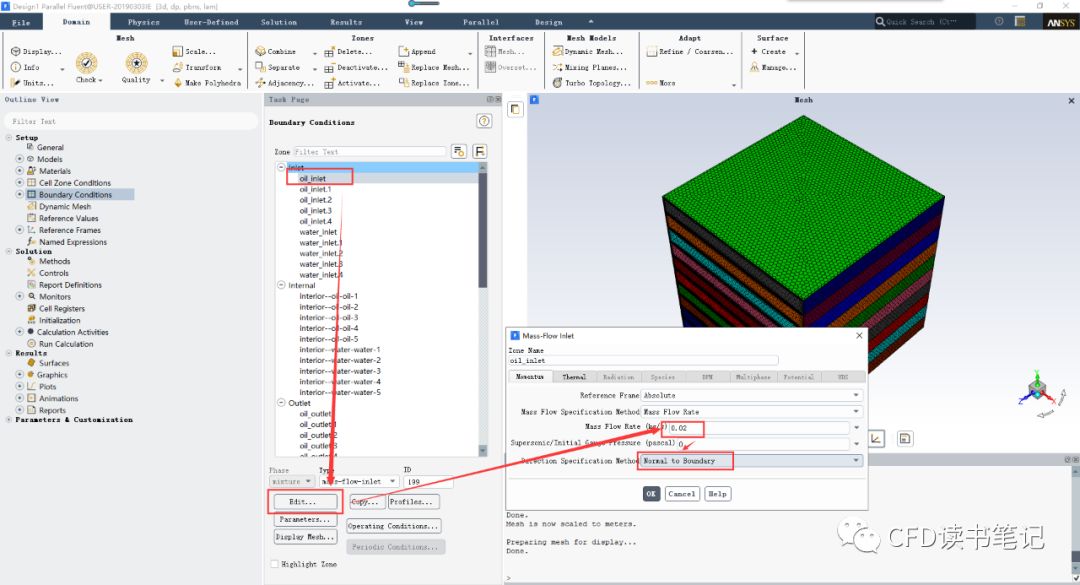Click the Transform mesh tool

click(197, 68)
